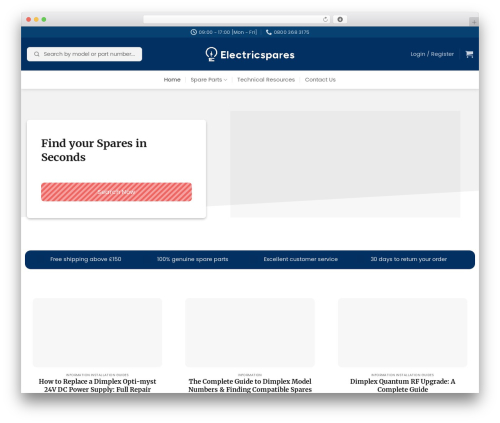Focus the search by model field

[x=84, y=54]
